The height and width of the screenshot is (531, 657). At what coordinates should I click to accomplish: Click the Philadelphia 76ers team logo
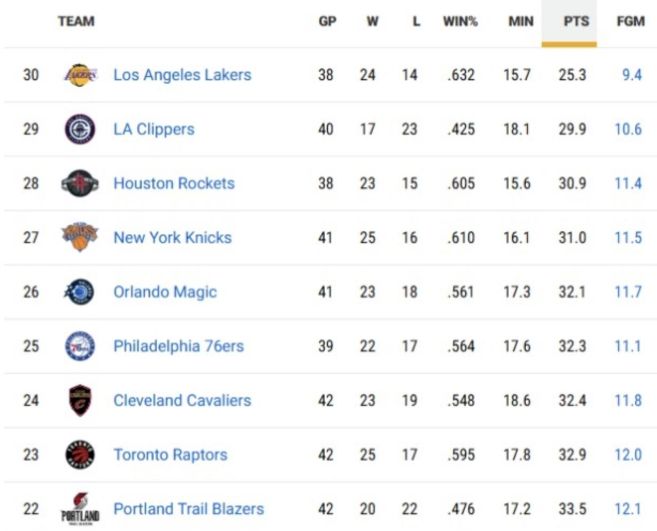(x=80, y=346)
